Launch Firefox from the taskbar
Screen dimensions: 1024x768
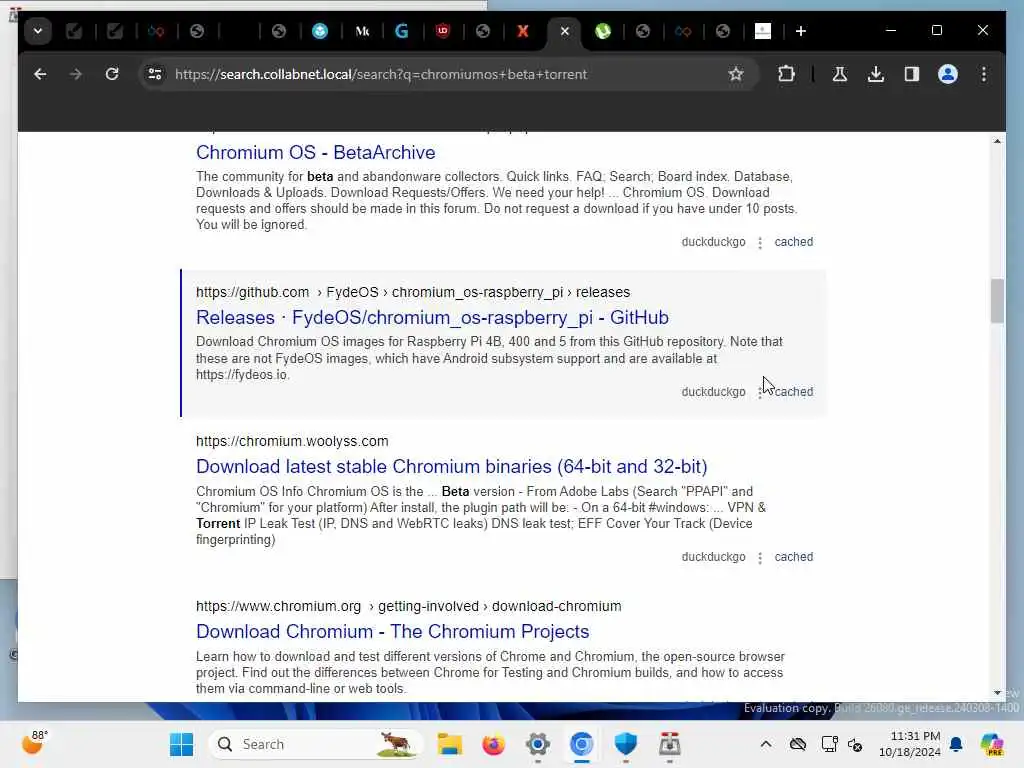(x=494, y=744)
